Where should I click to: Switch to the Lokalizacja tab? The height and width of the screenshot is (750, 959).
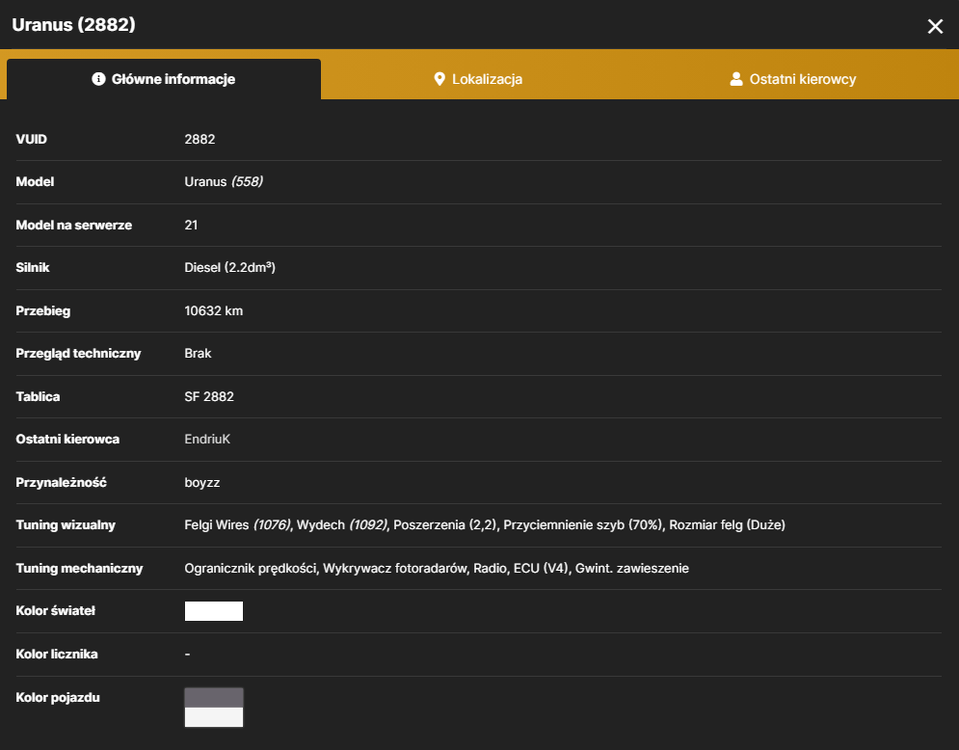tap(478, 79)
